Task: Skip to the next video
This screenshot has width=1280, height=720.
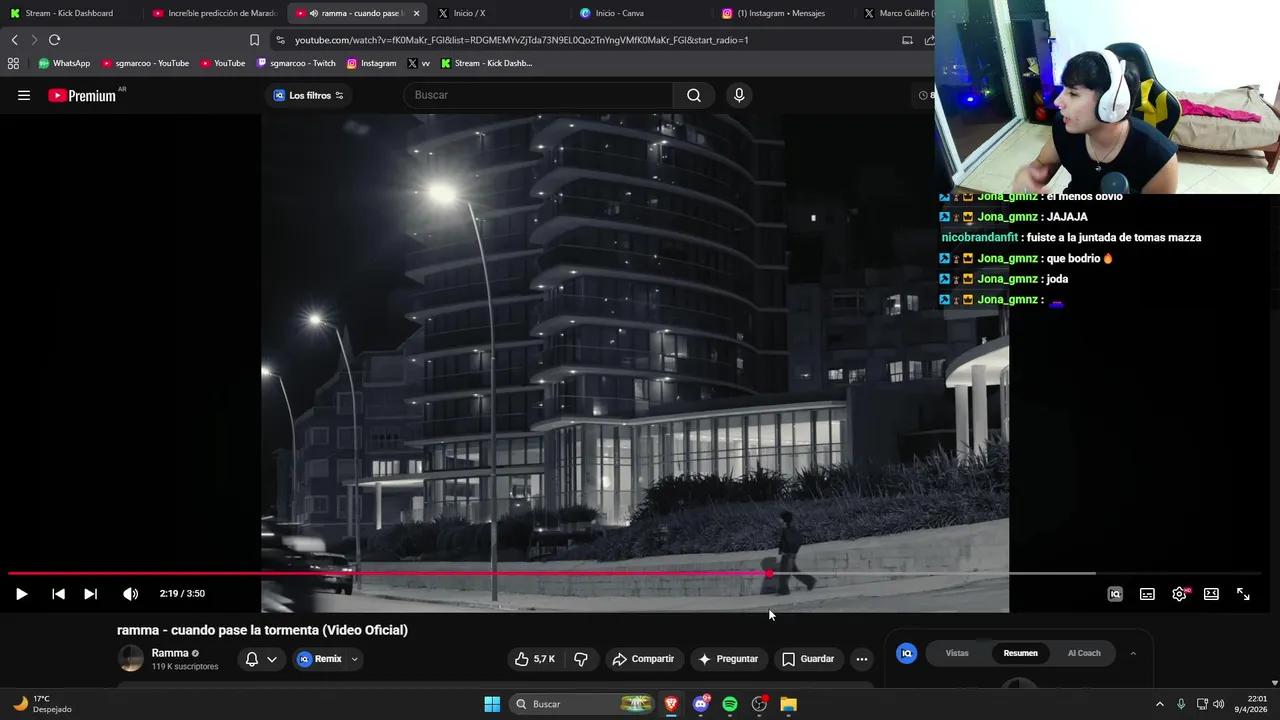Action: [x=90, y=594]
